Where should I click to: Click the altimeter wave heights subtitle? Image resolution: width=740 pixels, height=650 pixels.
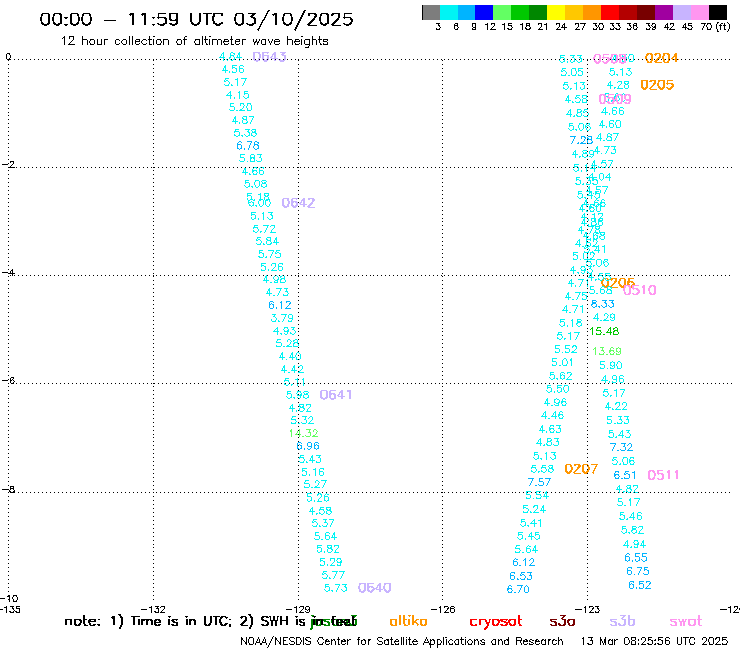coord(194,41)
